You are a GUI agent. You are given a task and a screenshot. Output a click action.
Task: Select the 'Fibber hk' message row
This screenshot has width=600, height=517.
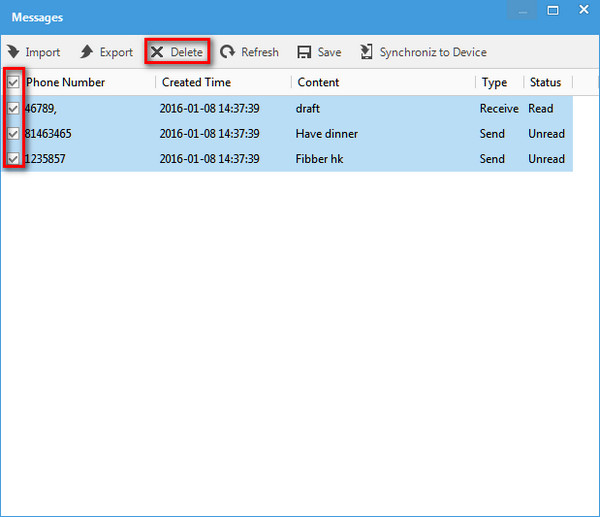320,158
